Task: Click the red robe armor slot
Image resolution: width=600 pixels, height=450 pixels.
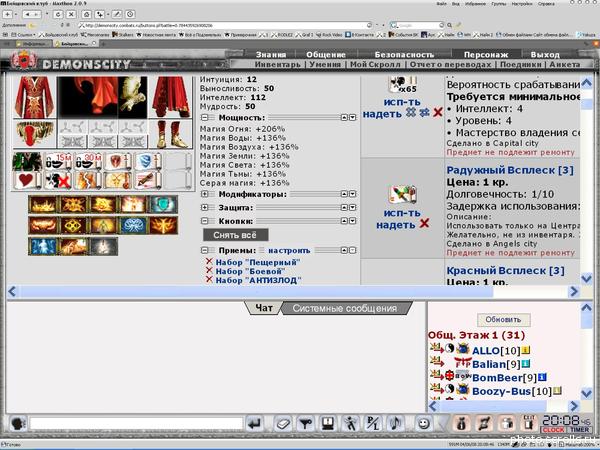Action: click(34, 97)
